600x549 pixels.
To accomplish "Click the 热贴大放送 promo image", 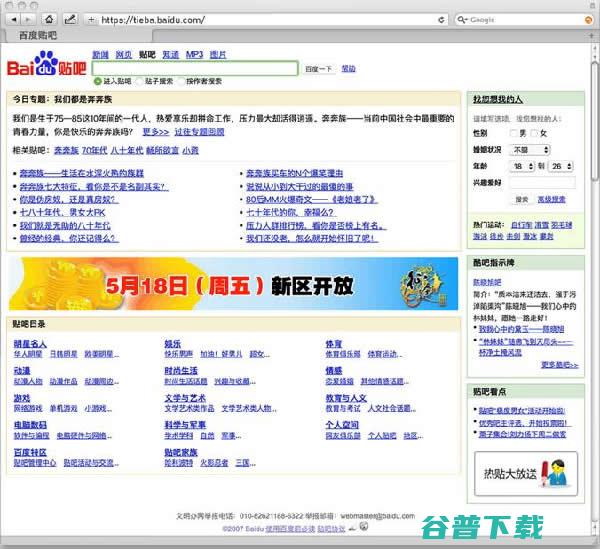I will point(526,474).
